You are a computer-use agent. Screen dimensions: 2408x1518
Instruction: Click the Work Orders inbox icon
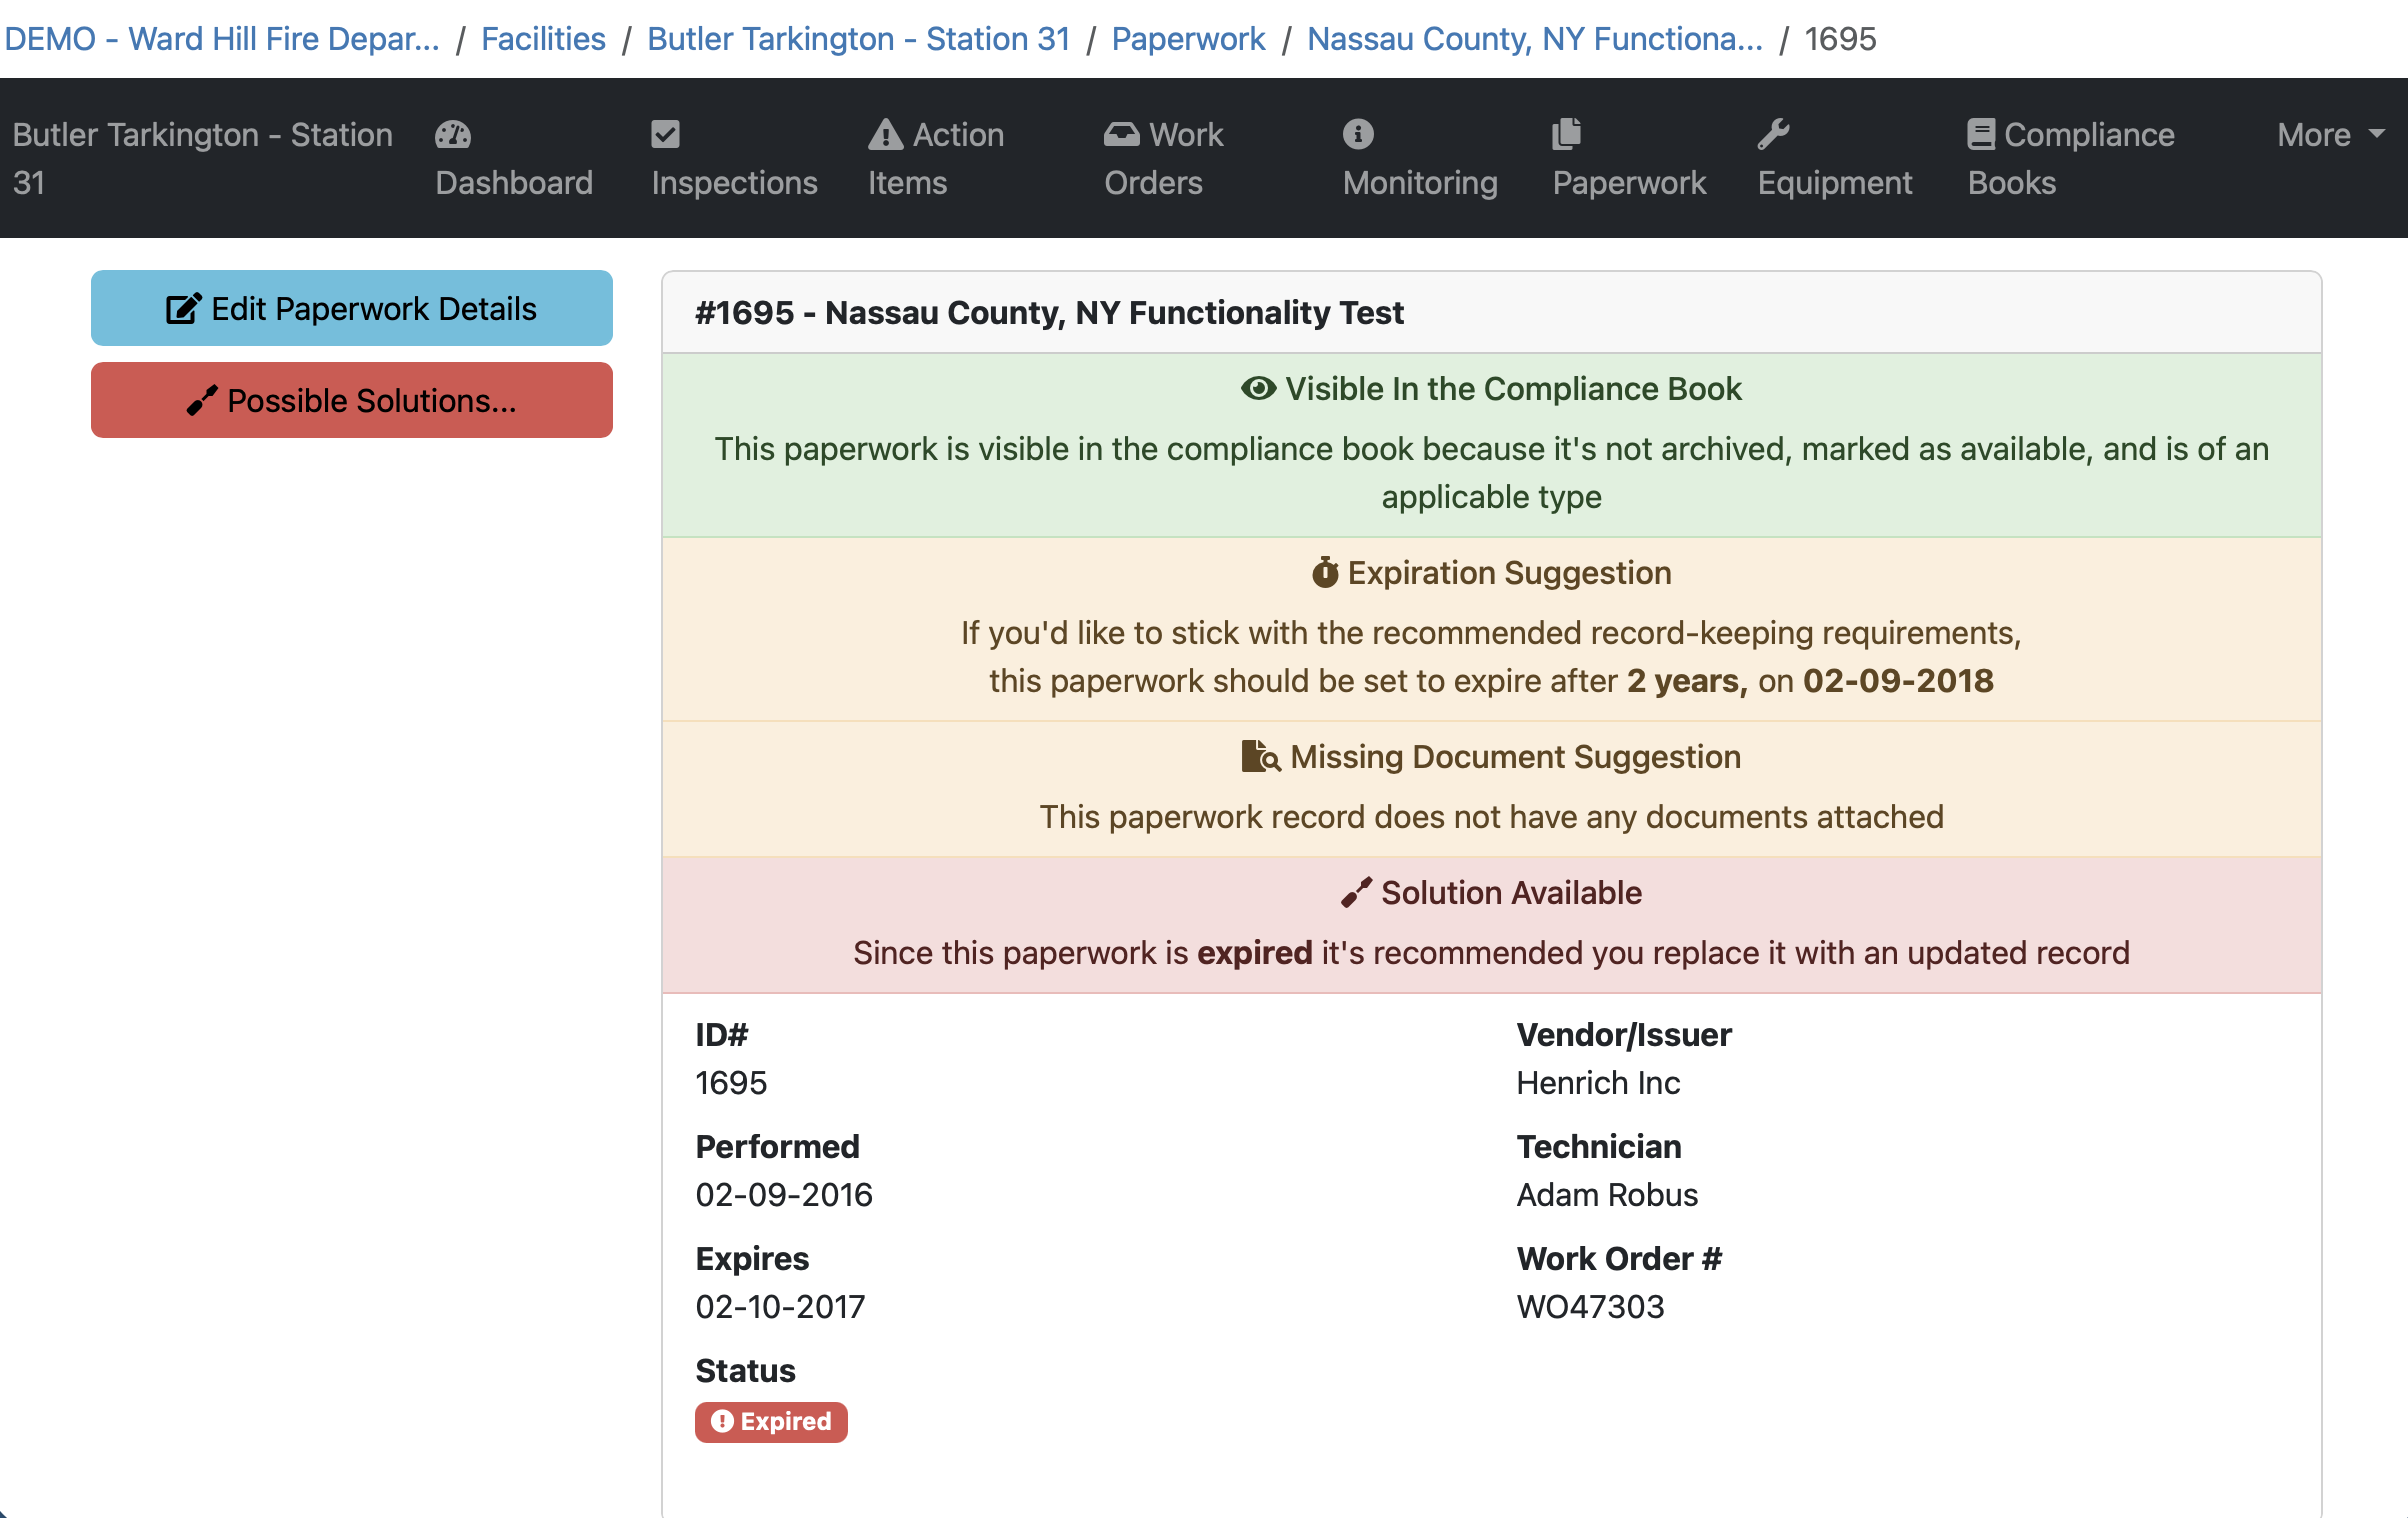tap(1121, 134)
